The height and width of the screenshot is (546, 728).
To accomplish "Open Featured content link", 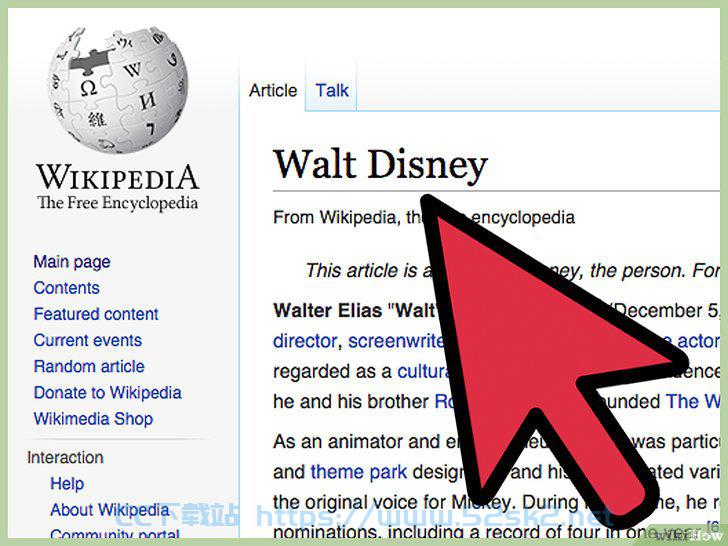I will [x=96, y=314].
